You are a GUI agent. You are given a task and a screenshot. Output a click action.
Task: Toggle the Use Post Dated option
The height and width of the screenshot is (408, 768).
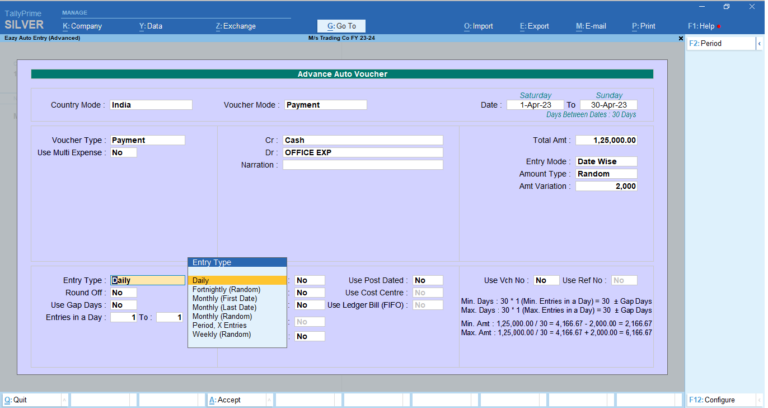(x=428, y=280)
